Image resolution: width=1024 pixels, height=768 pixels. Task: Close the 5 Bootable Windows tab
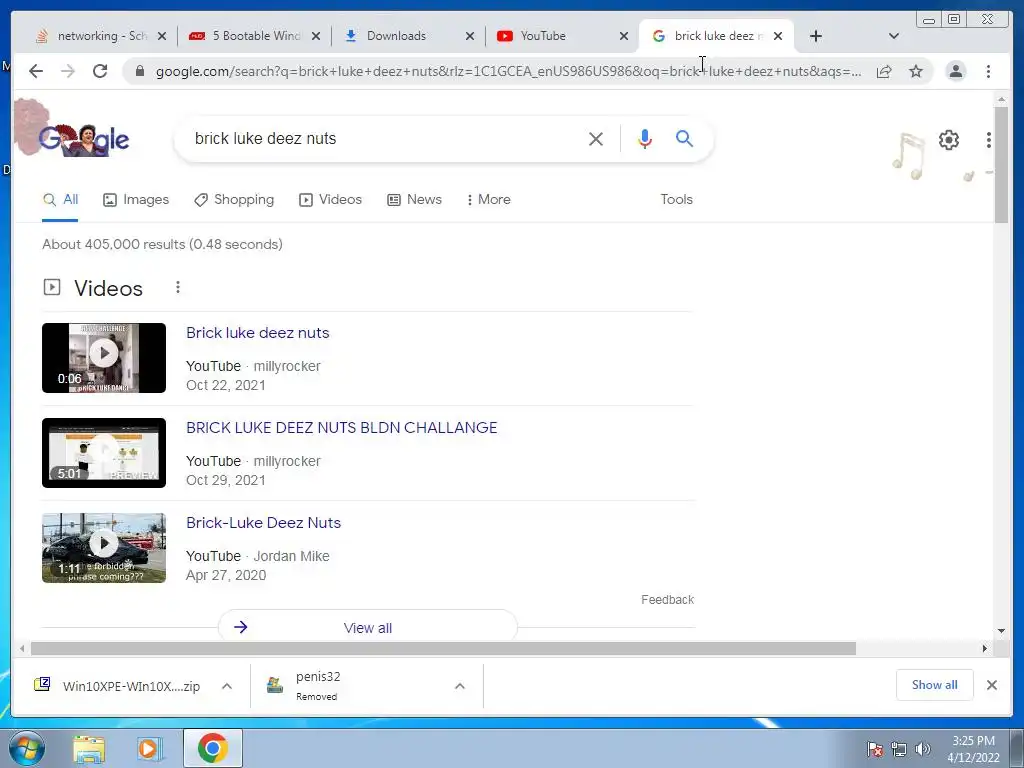coord(316,37)
